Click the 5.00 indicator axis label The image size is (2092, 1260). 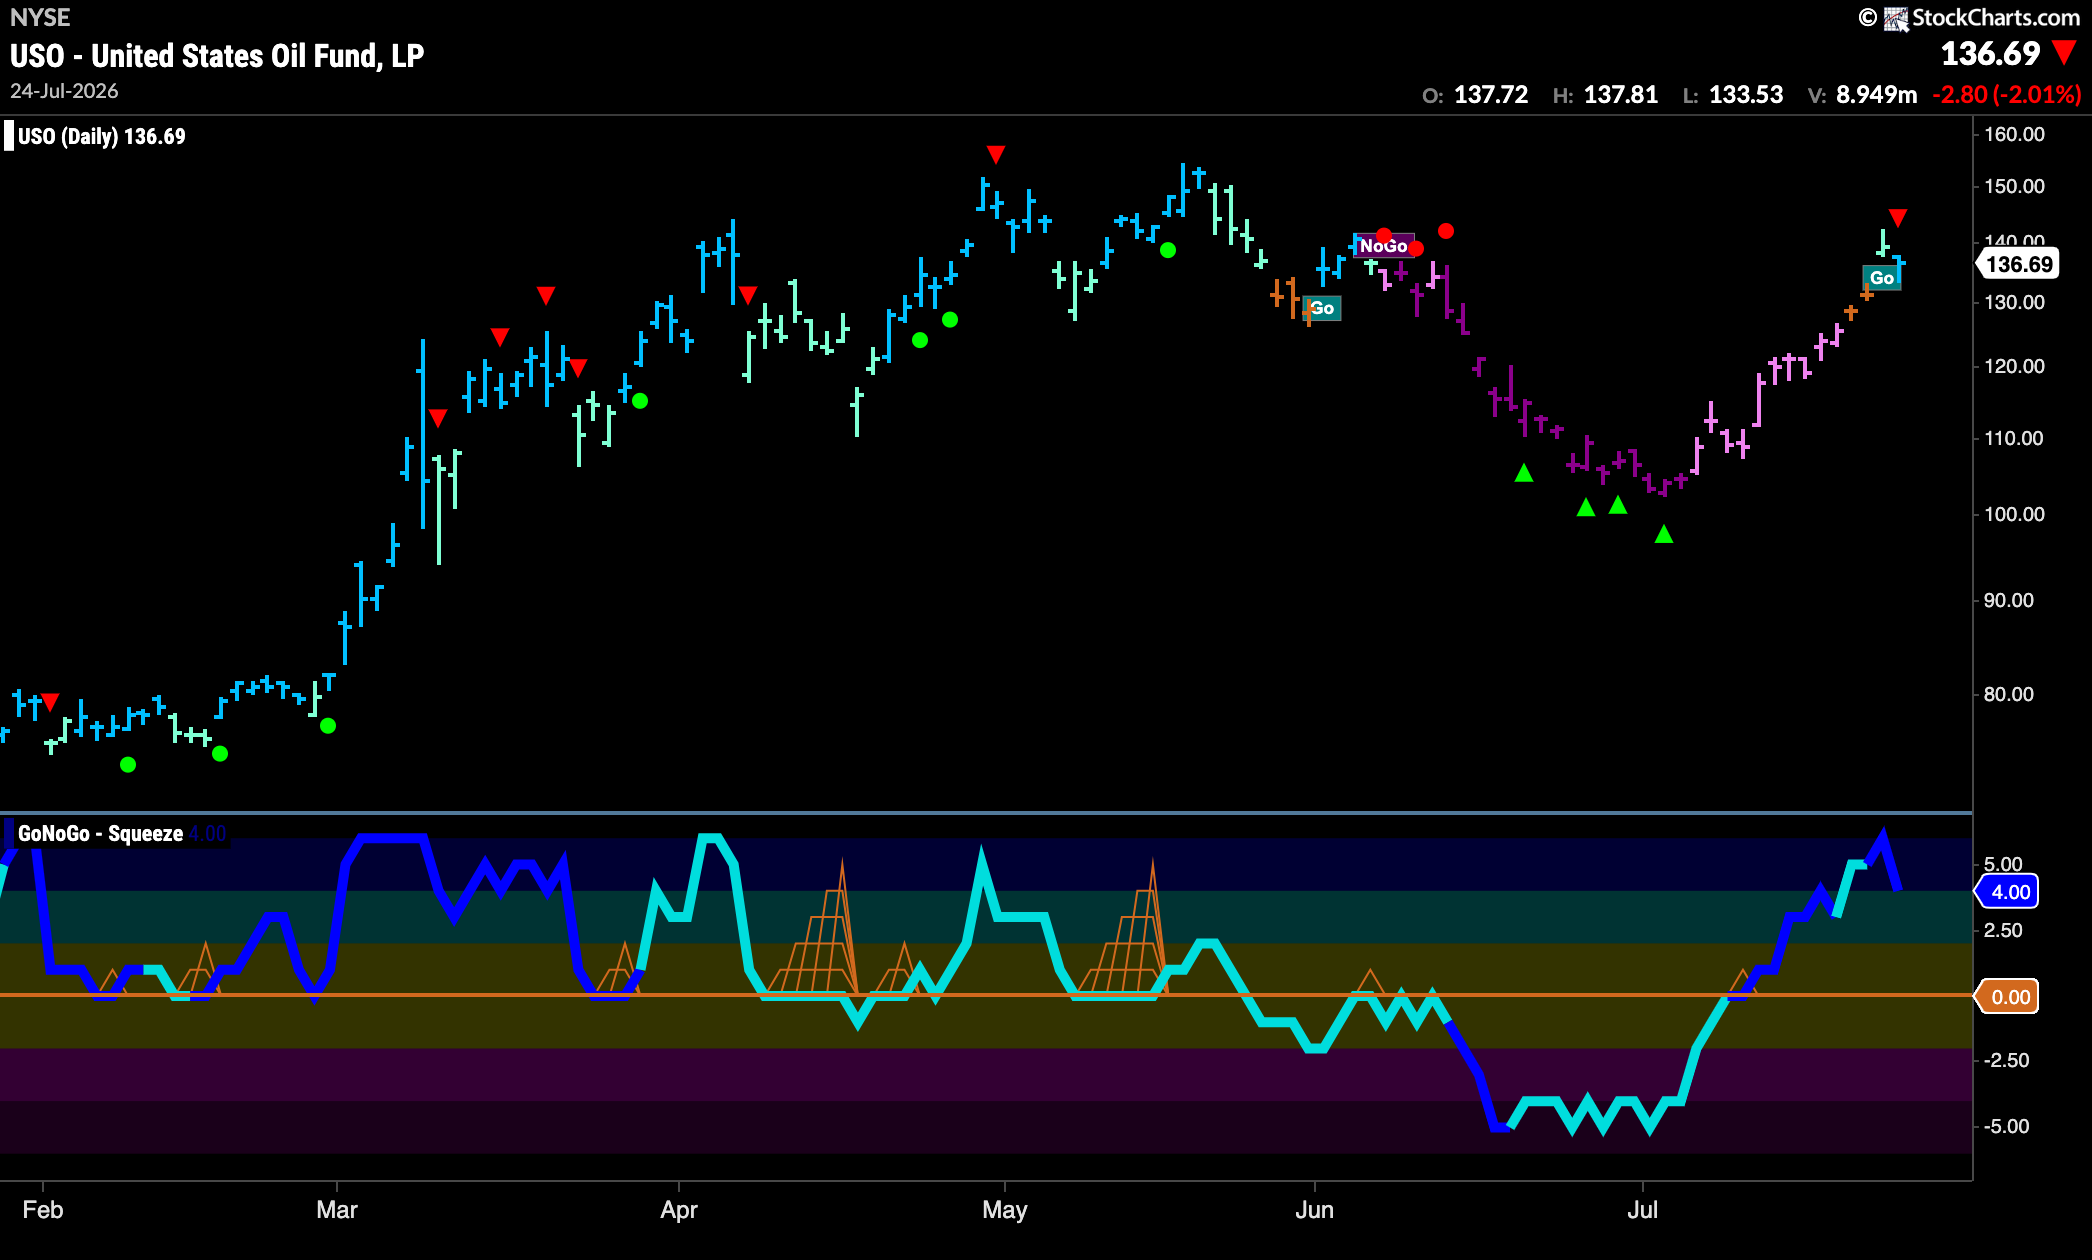[2003, 864]
